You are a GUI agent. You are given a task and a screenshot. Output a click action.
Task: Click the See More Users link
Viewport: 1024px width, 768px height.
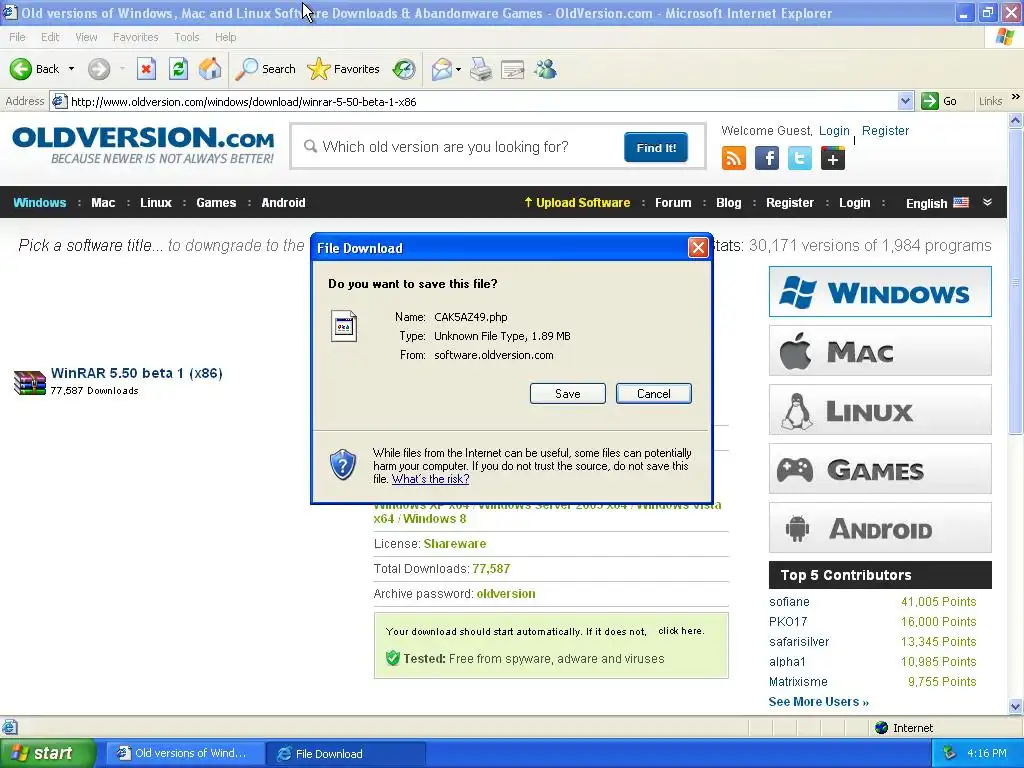(819, 701)
